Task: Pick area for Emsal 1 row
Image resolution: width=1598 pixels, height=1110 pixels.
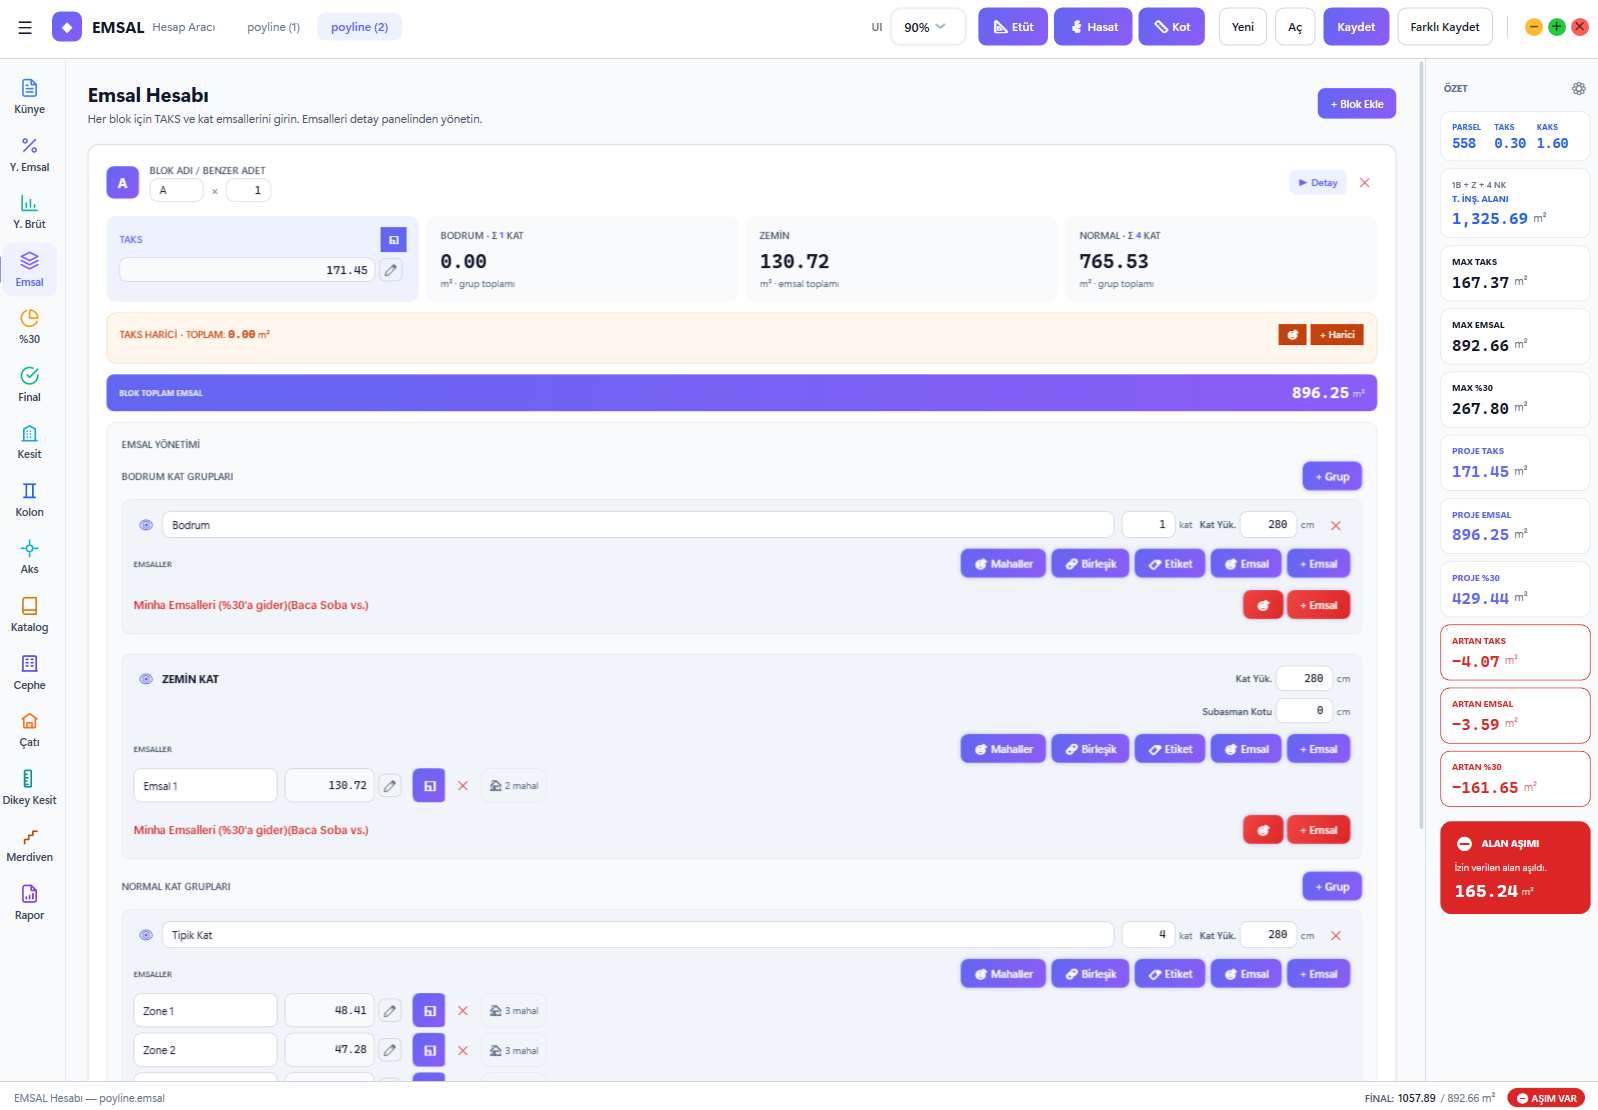Action: 429,786
